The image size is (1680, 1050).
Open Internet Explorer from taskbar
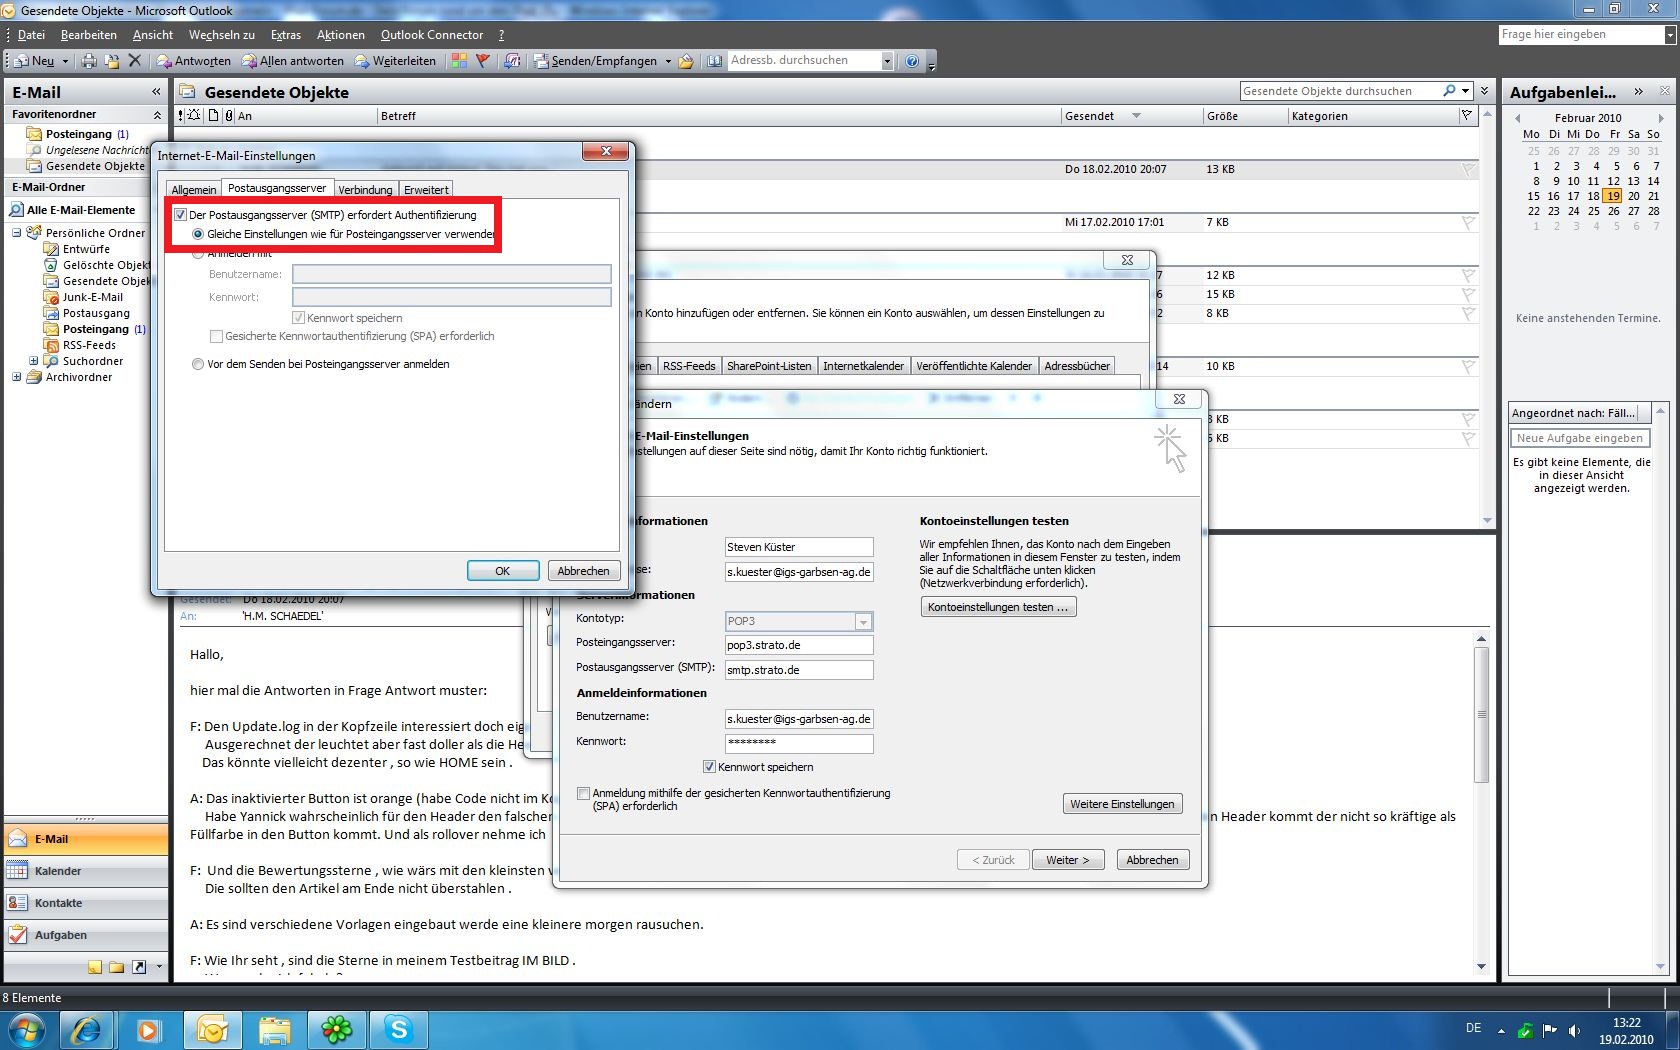pos(86,1029)
